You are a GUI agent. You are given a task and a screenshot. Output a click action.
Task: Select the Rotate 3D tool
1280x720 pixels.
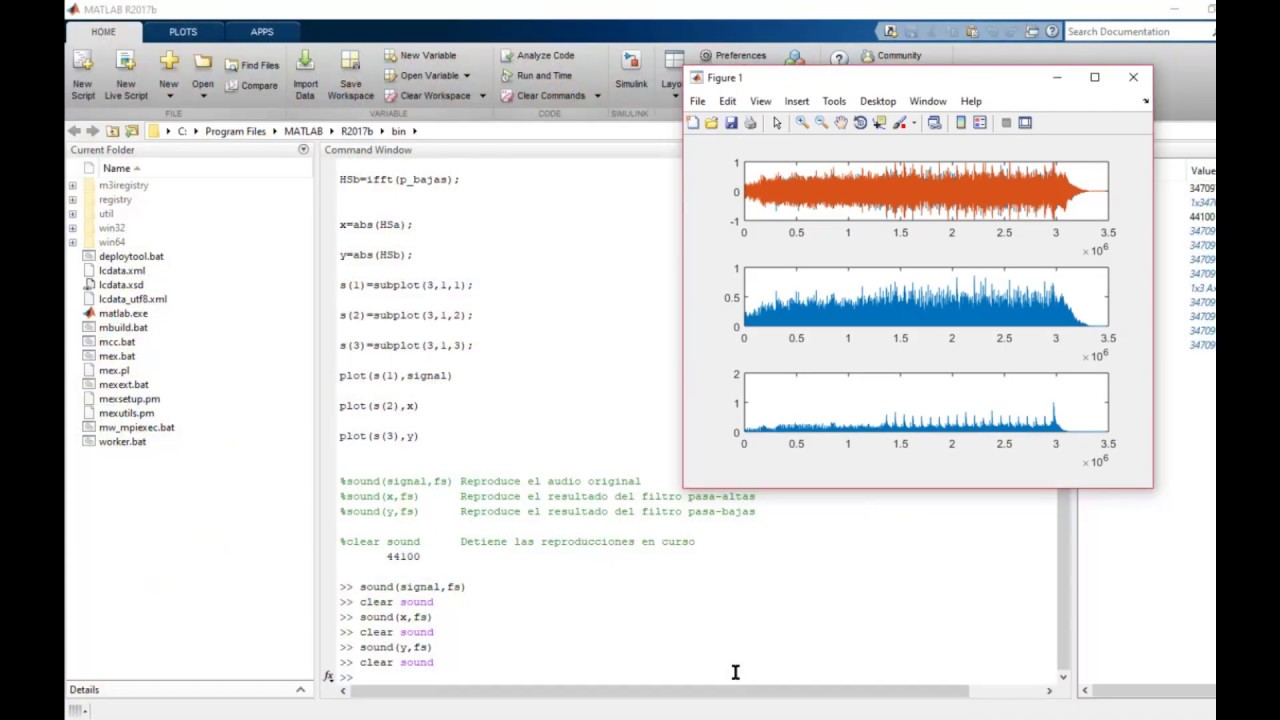[860, 123]
